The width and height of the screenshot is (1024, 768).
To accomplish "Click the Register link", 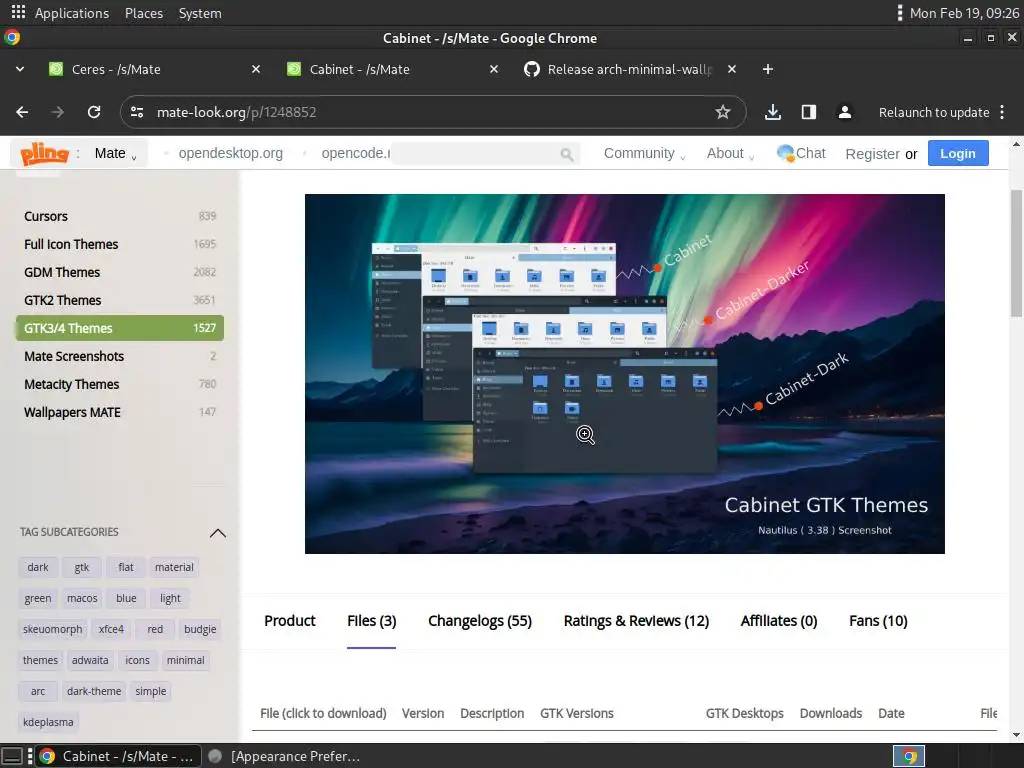I will (x=872, y=154).
